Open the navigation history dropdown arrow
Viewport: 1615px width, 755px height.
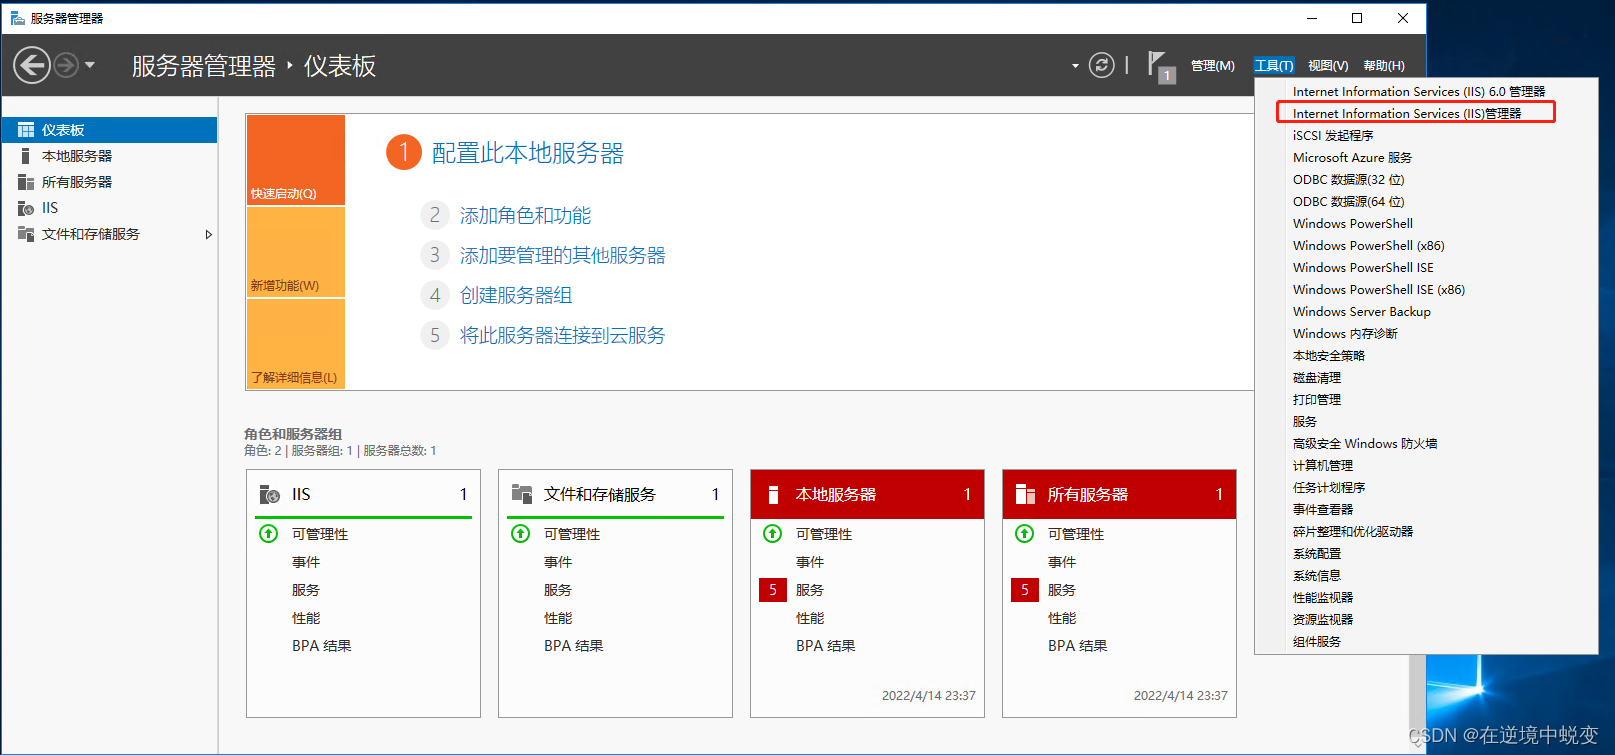(90, 66)
